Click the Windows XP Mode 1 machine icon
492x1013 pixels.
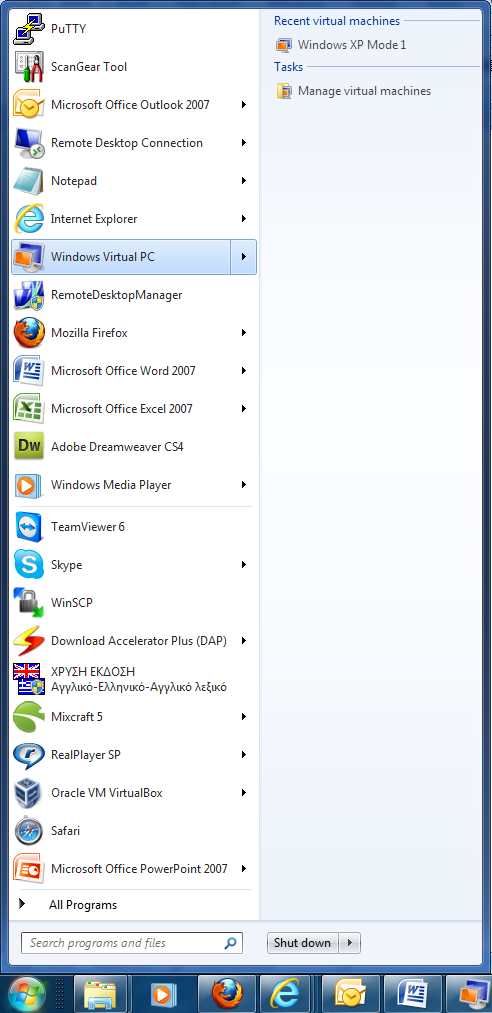coord(283,45)
